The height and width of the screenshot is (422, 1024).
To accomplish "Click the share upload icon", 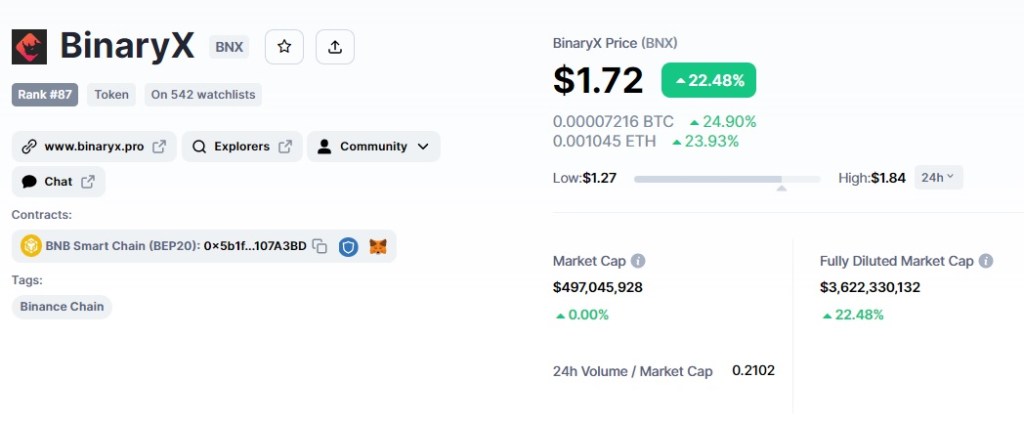I will point(335,47).
